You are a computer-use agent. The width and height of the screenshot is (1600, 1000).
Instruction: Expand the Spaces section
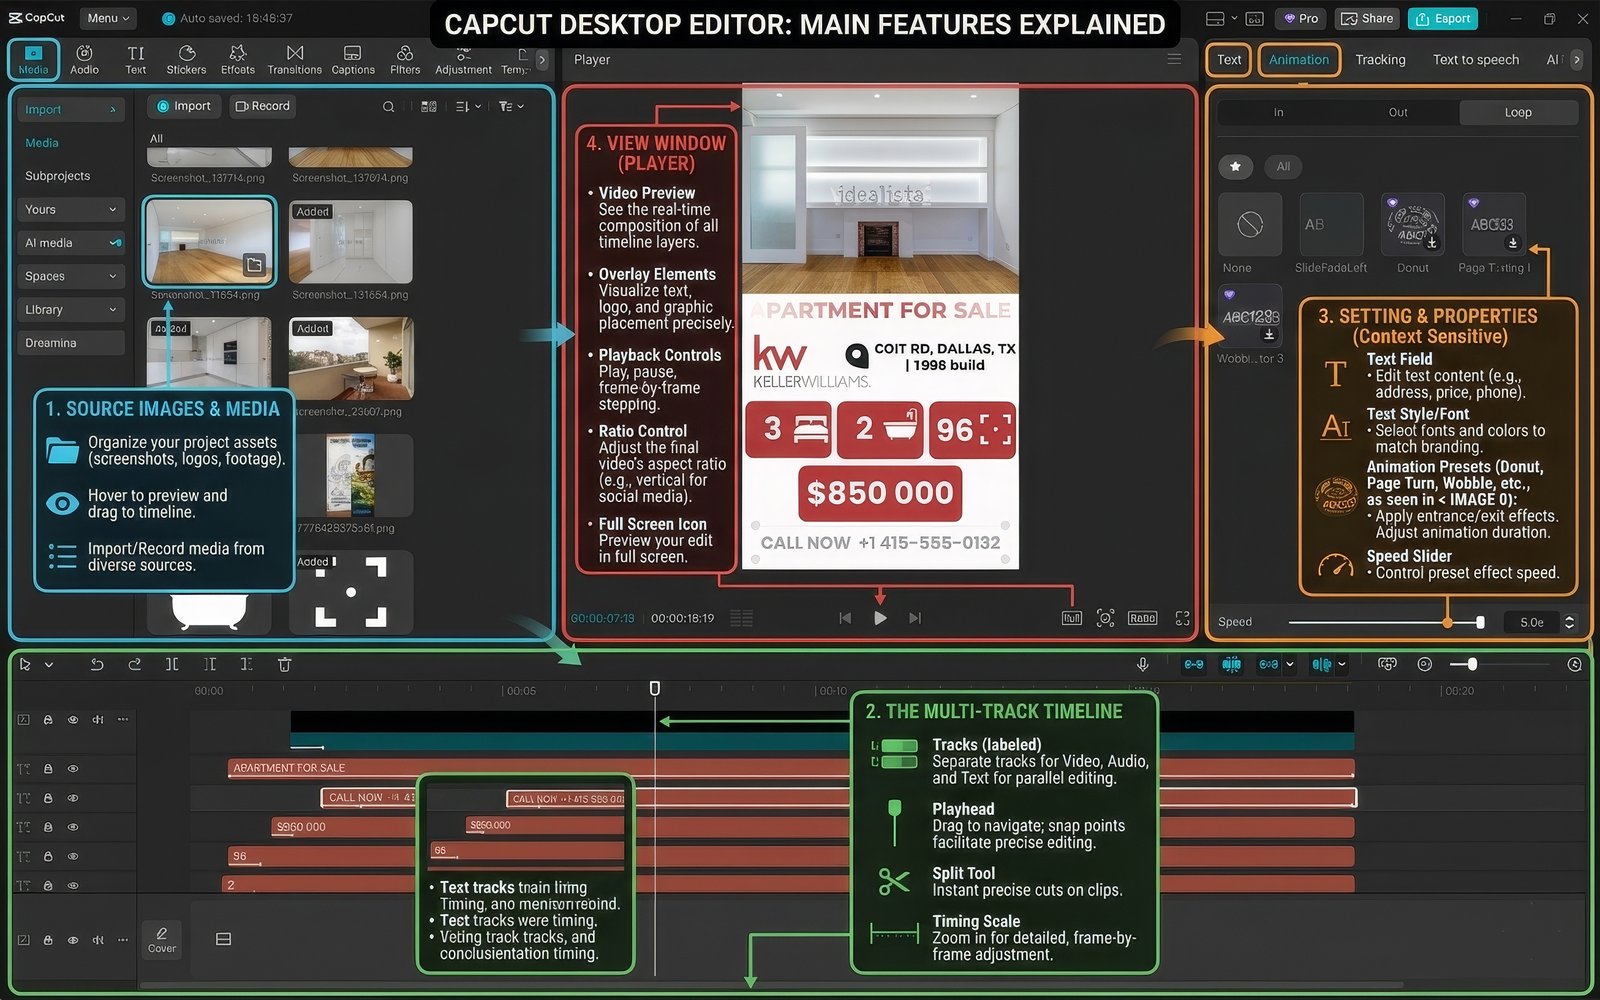click(x=71, y=276)
